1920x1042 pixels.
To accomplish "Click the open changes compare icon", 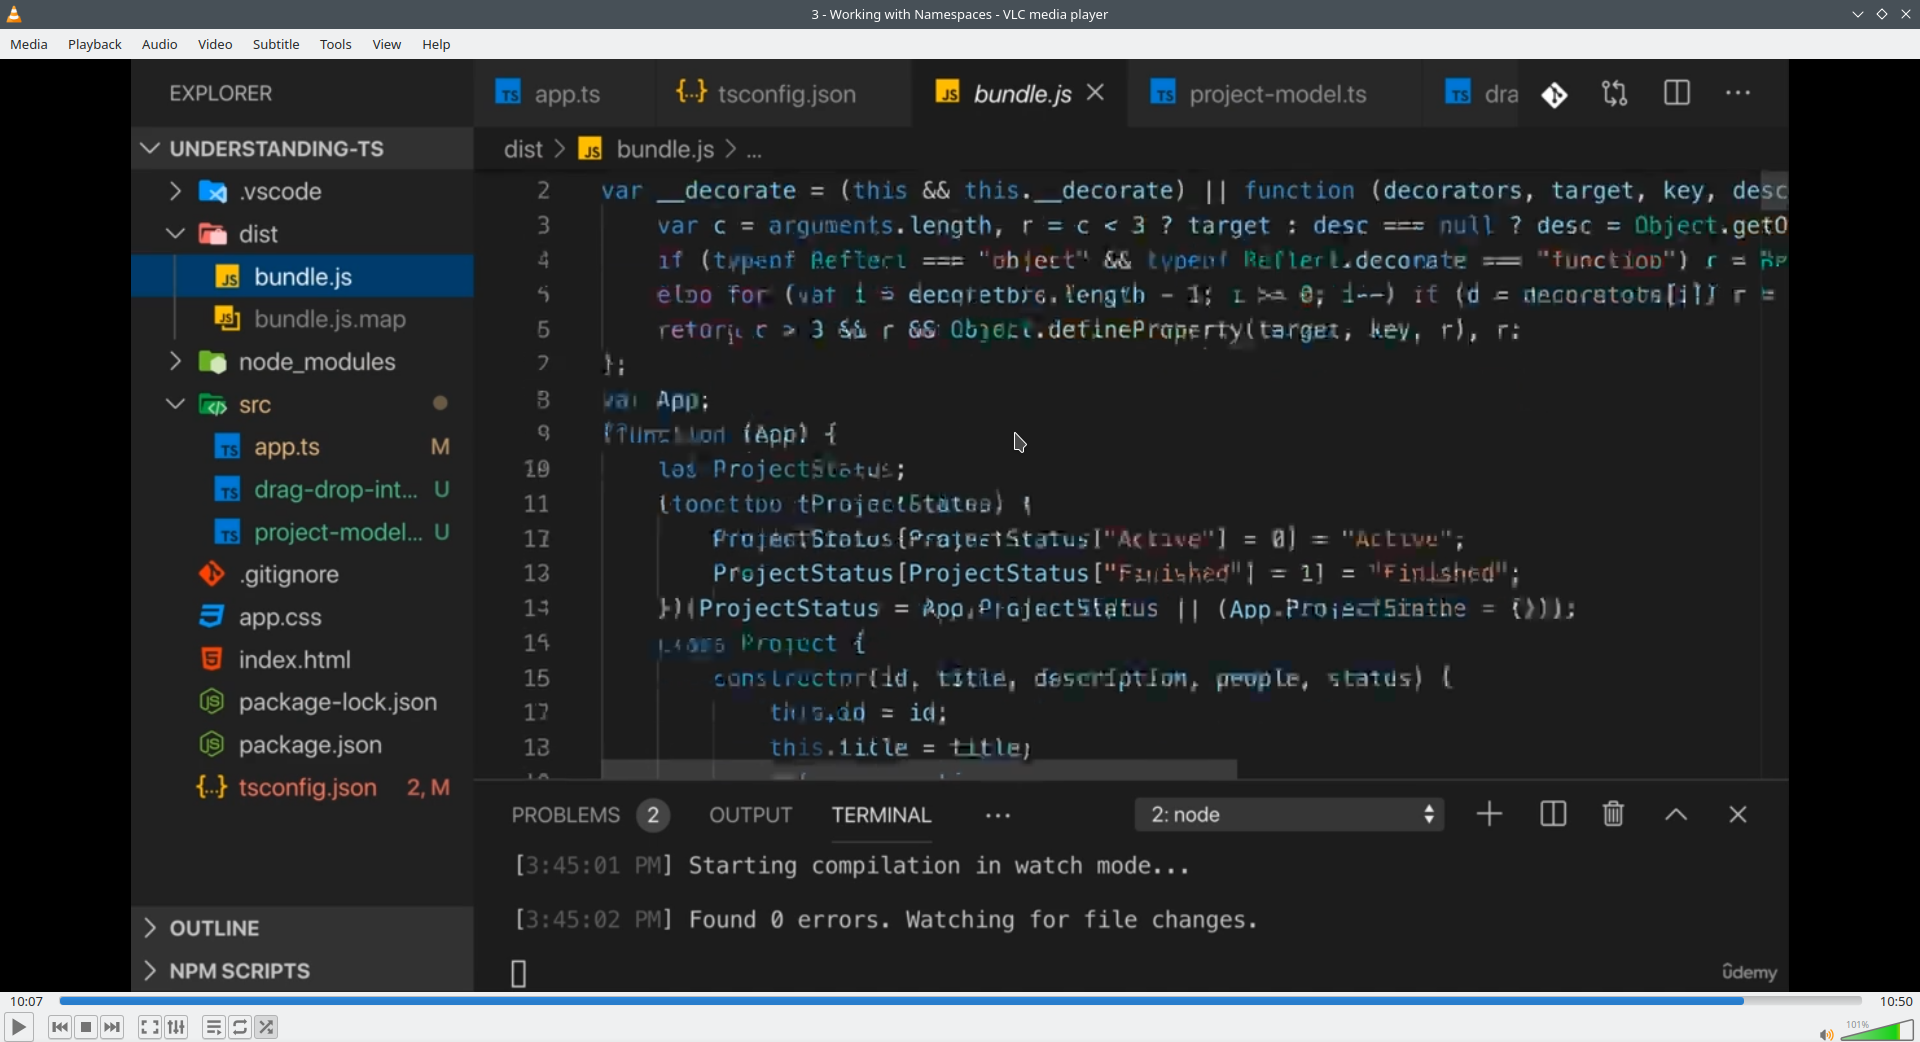I will coord(1616,94).
